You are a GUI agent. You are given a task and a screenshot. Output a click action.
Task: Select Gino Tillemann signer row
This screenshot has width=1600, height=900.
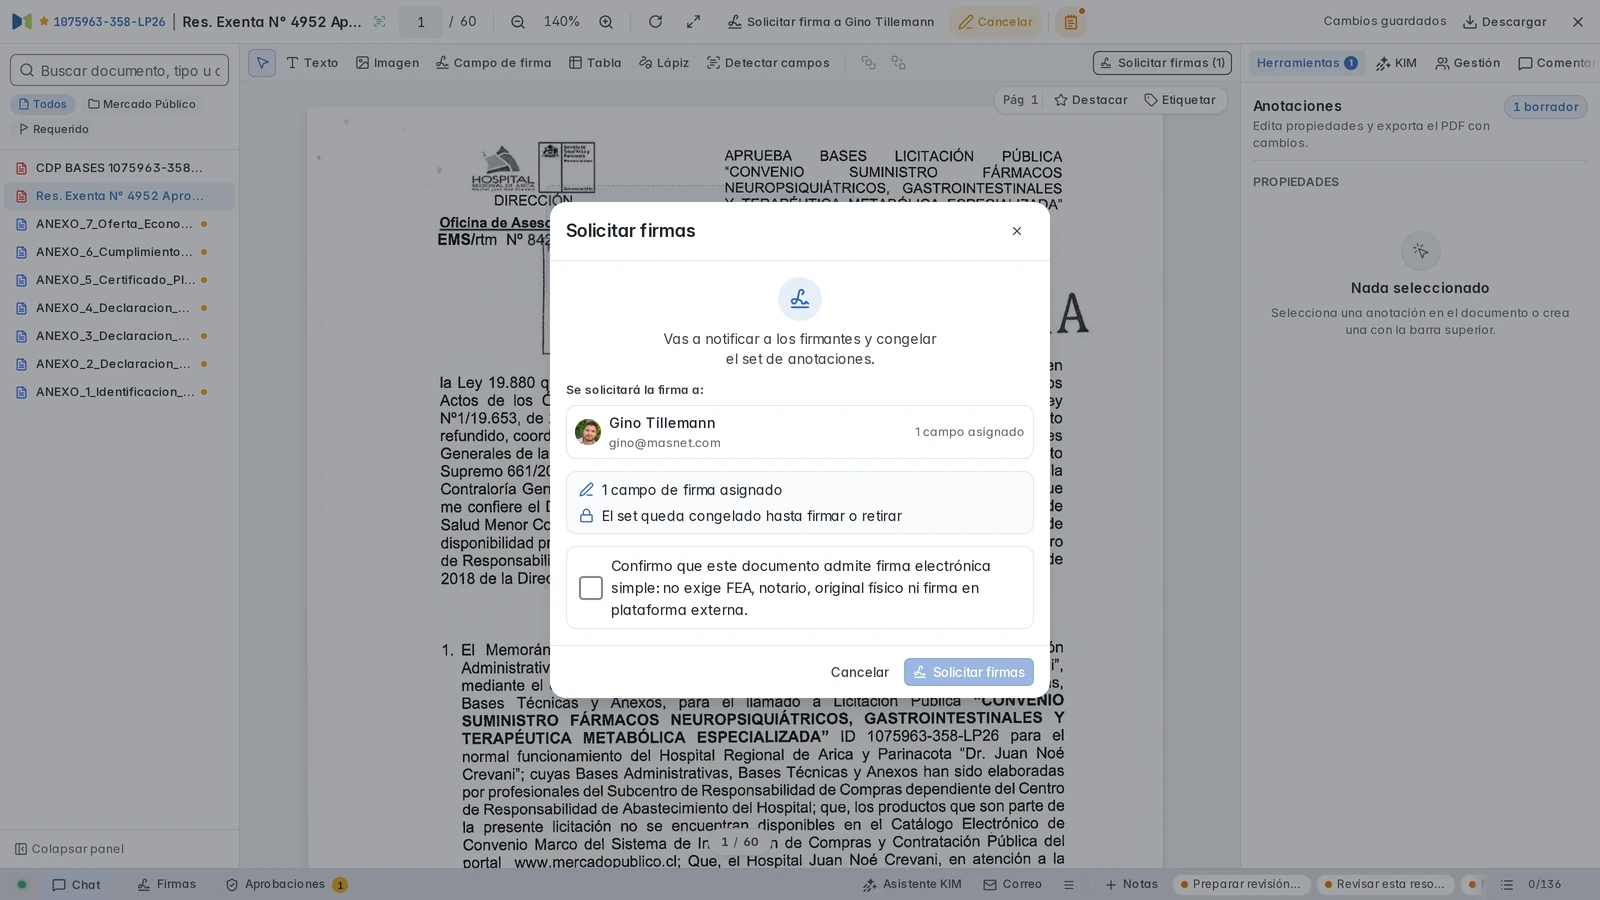(x=800, y=432)
